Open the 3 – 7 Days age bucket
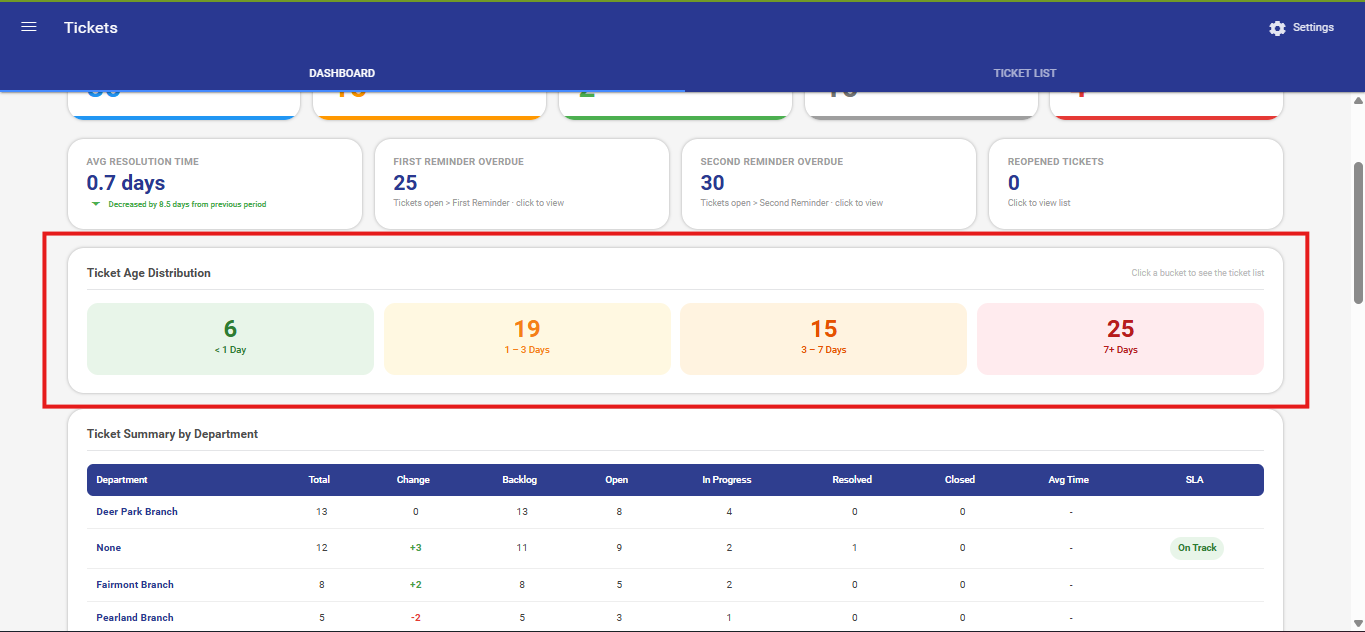The image size is (1365, 632). (823, 339)
